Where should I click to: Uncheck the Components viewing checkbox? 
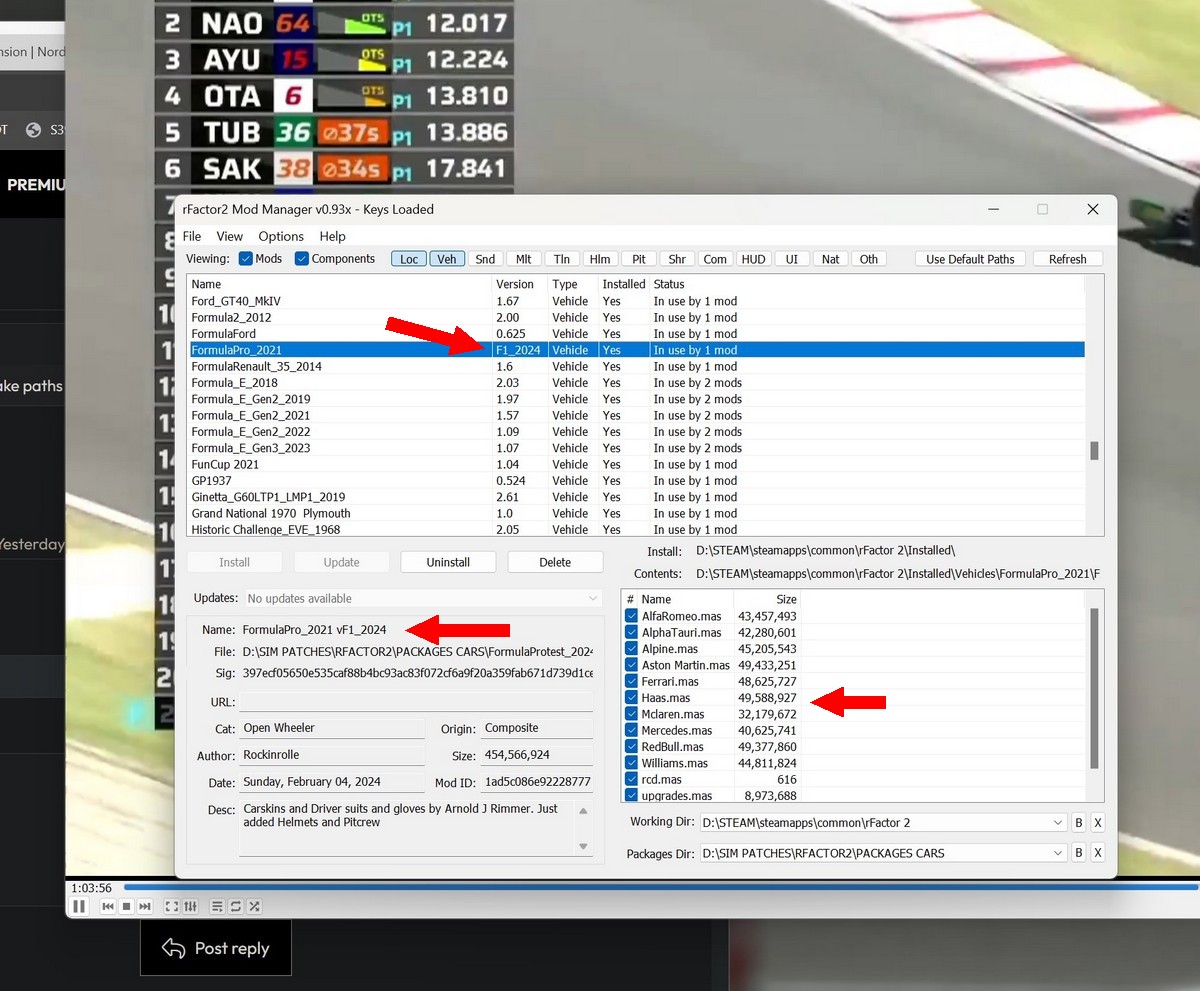click(x=302, y=259)
